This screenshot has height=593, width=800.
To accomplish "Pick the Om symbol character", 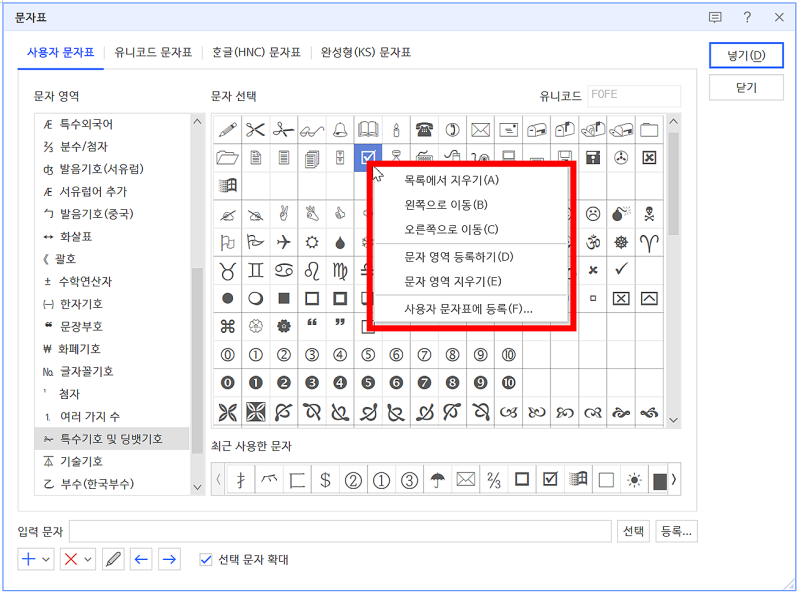I will [593, 242].
